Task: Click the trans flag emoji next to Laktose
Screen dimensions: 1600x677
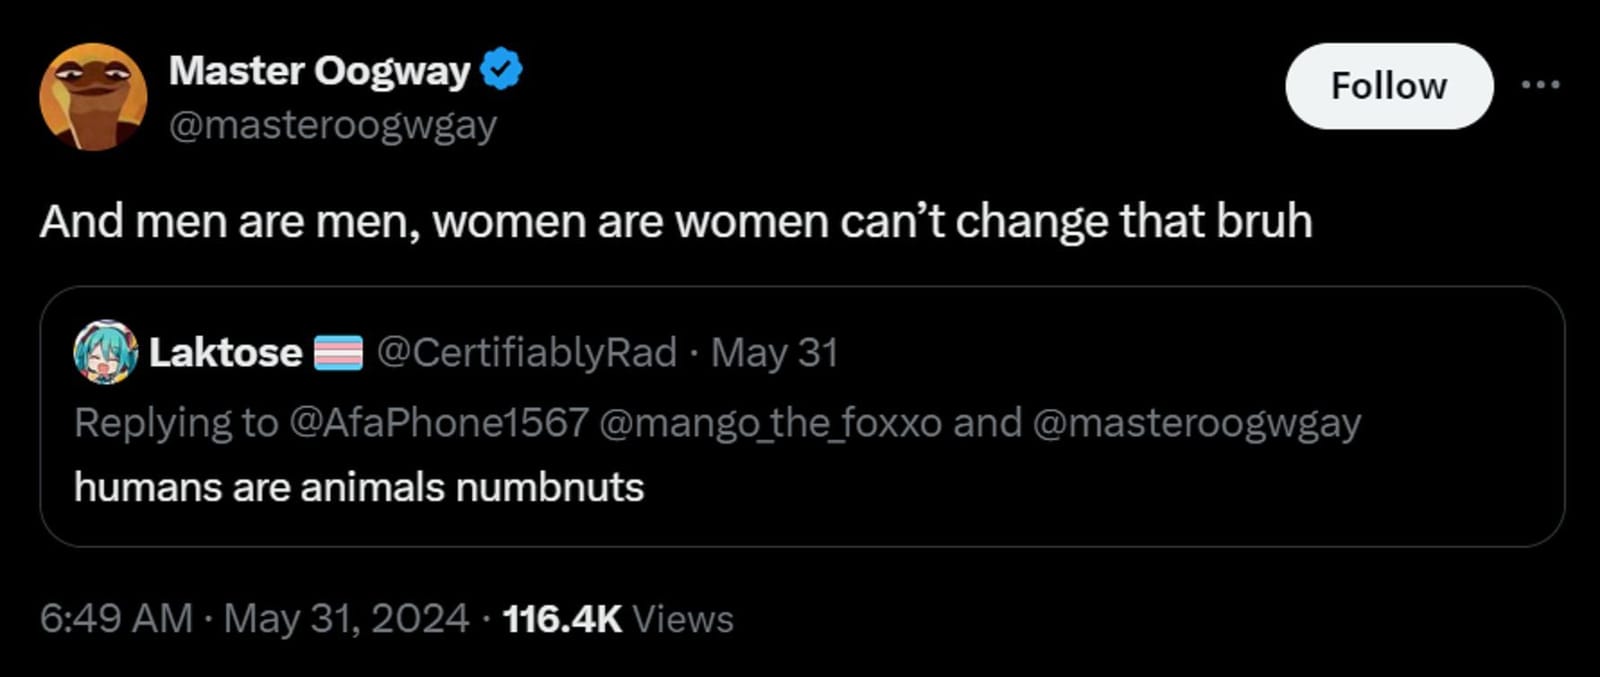Action: click(338, 353)
